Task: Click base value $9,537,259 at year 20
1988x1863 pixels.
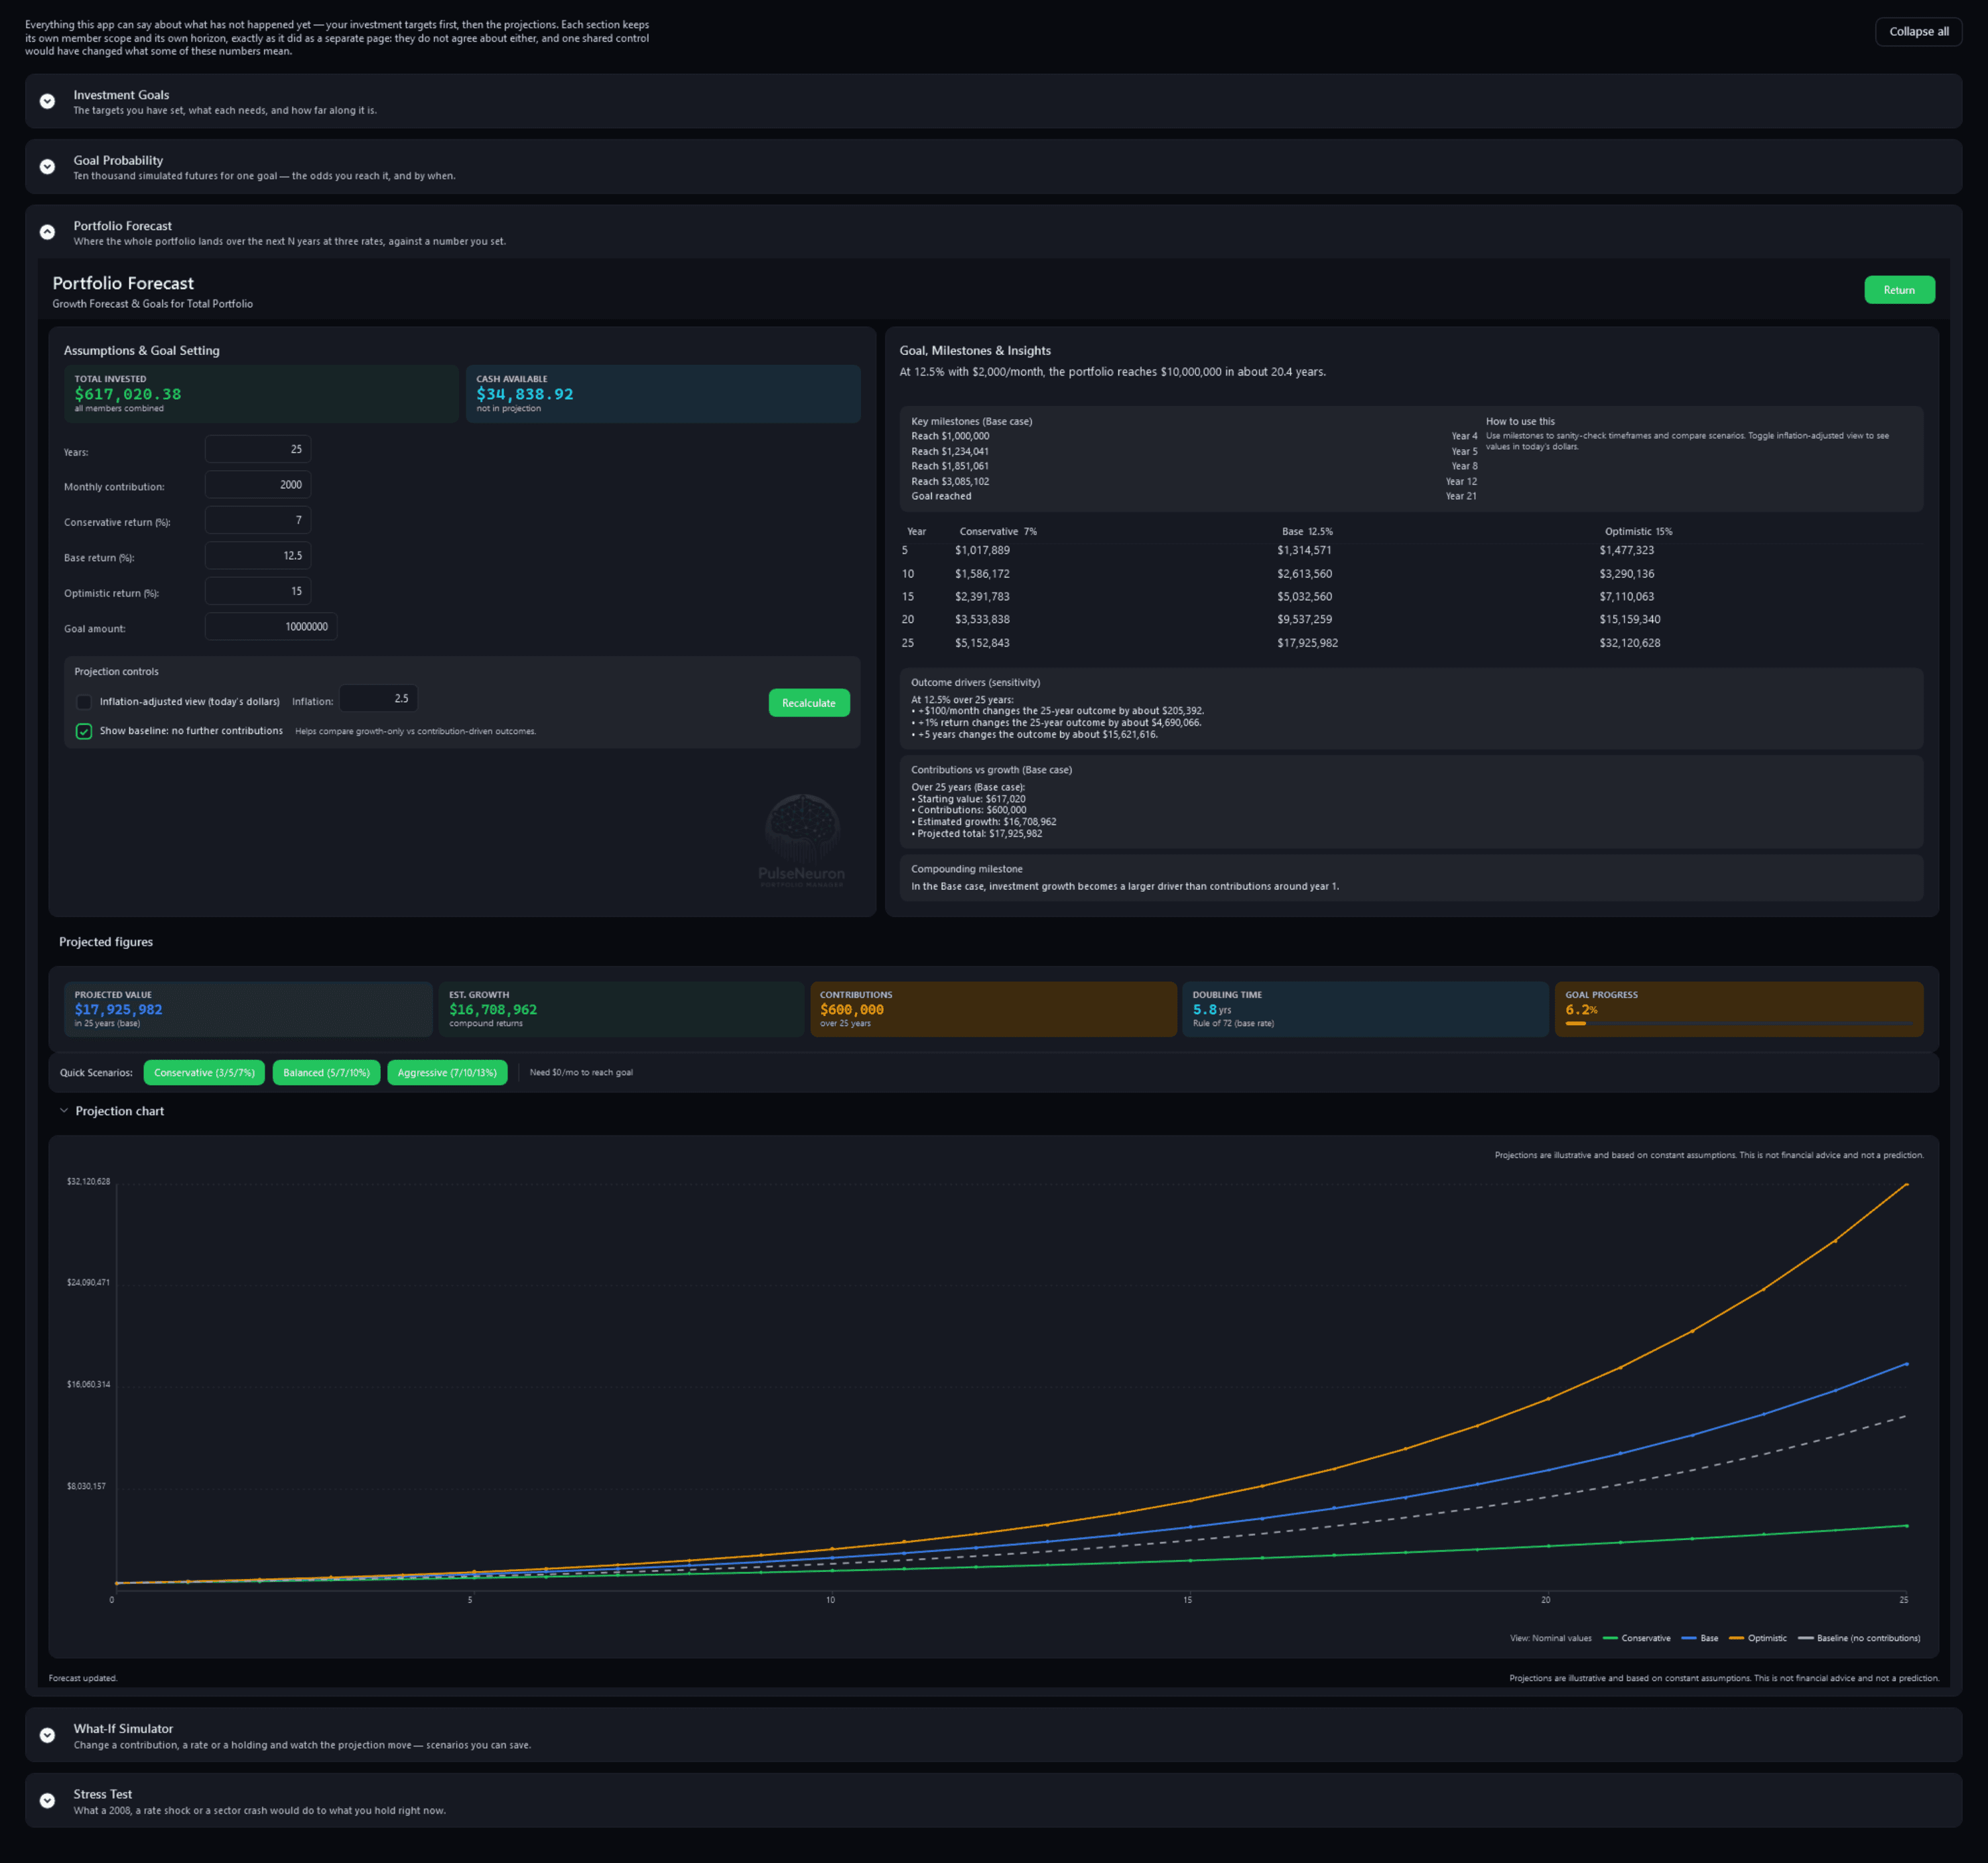Action: click(1304, 620)
